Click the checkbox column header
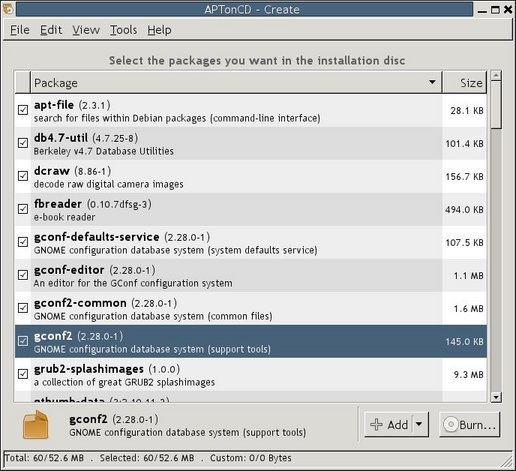The height and width of the screenshot is (471, 516). pyautogui.click(x=23, y=82)
